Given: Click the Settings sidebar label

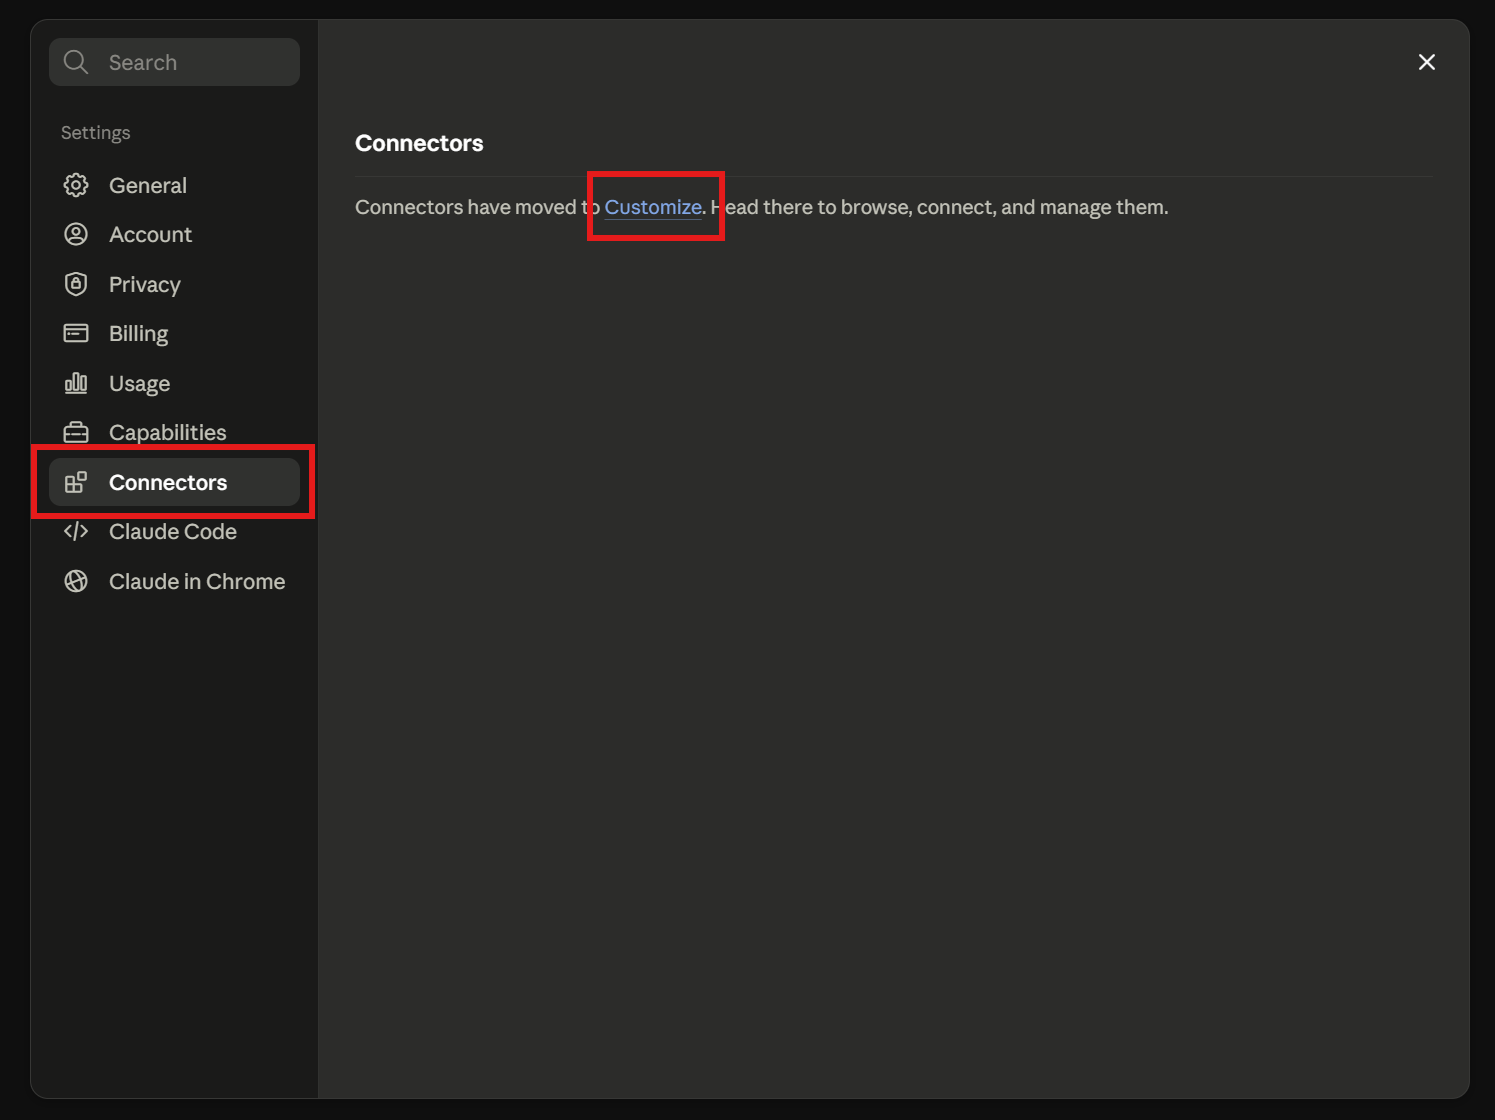Looking at the screenshot, I should (x=95, y=133).
